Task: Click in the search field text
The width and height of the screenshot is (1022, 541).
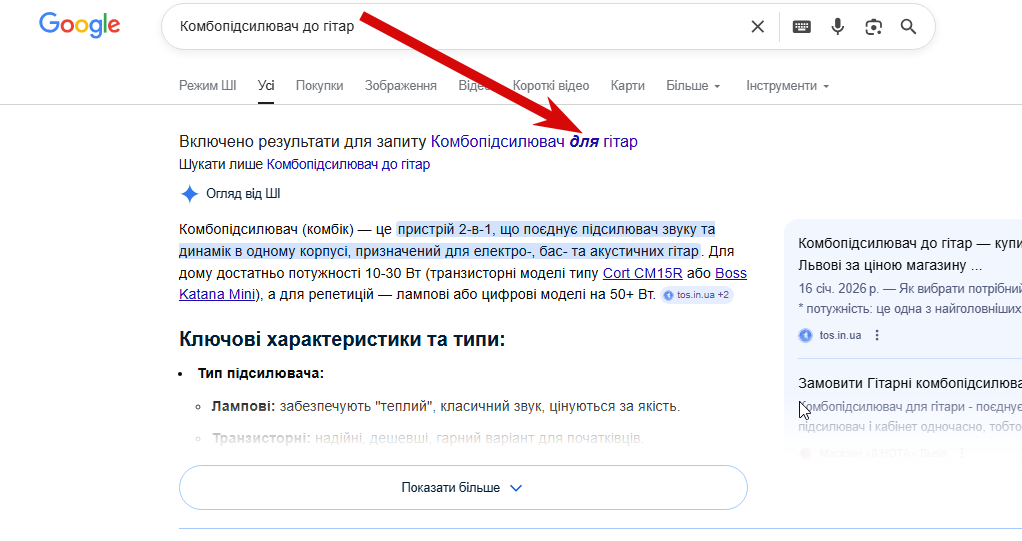Action: point(267,27)
